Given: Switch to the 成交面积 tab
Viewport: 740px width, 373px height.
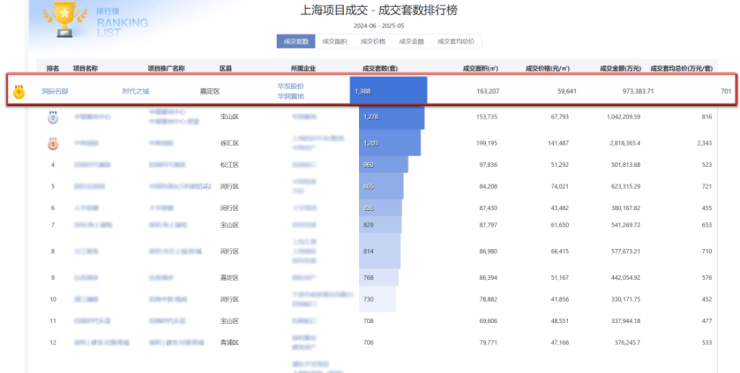Looking at the screenshot, I should click(334, 41).
